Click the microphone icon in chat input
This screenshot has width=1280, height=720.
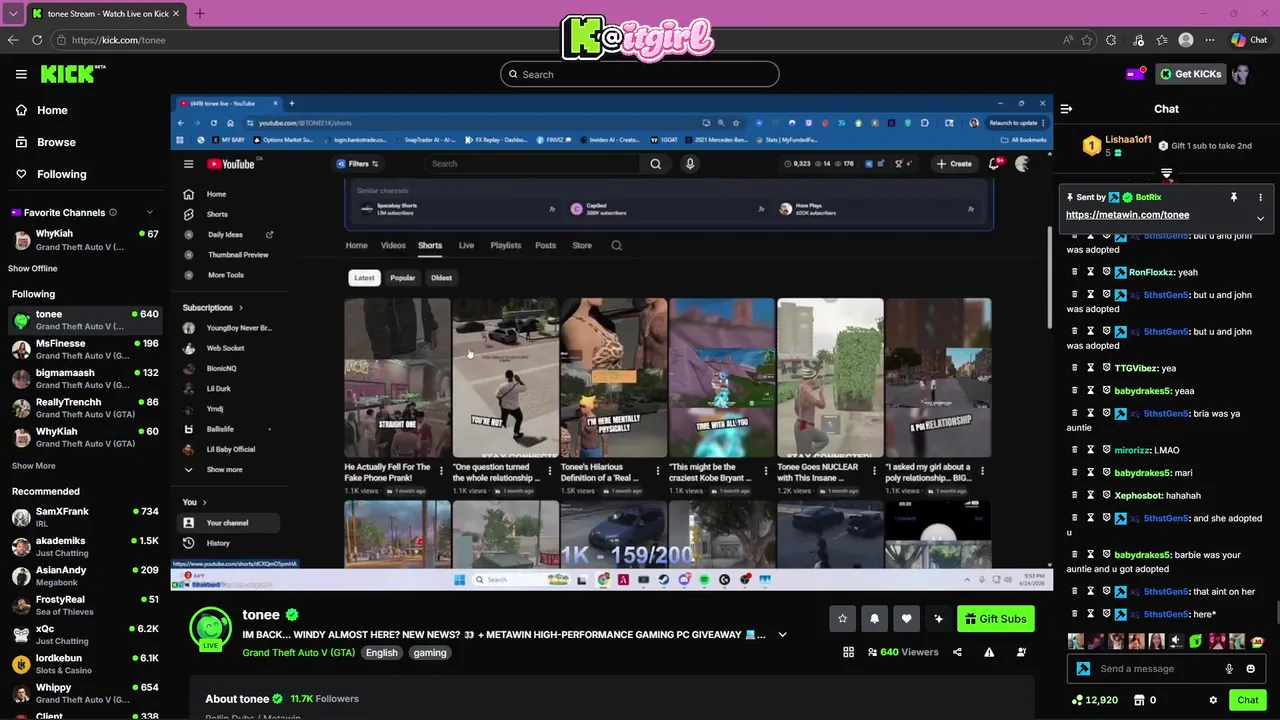tap(1229, 669)
